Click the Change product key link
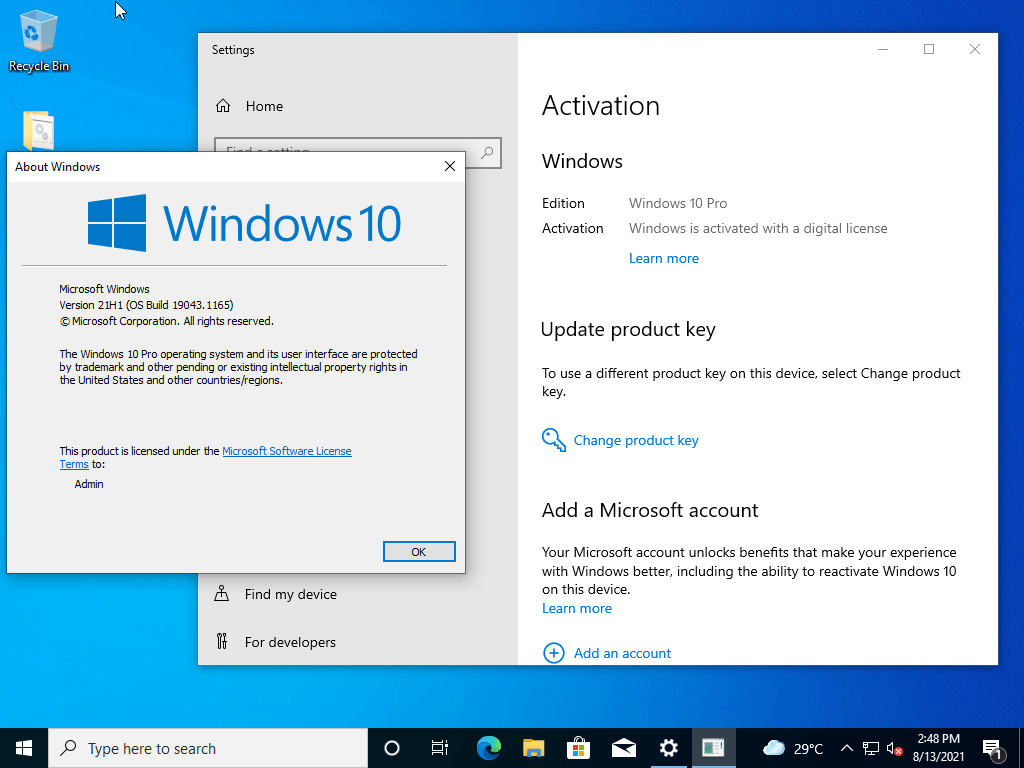Viewport: 1024px width, 768px height. (x=636, y=440)
